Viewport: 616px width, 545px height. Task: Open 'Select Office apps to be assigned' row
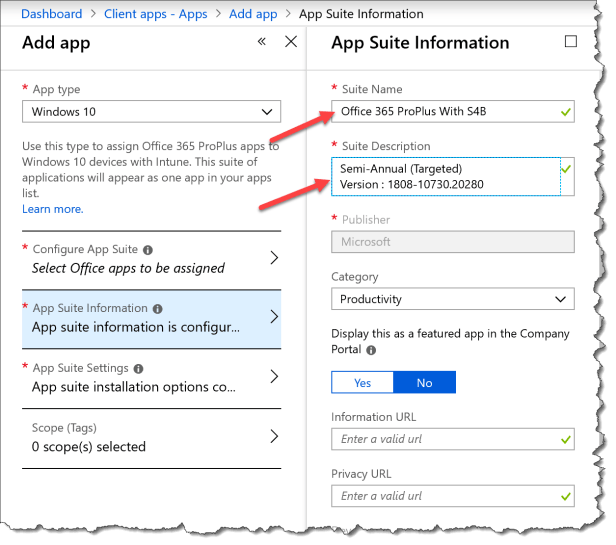[151, 260]
